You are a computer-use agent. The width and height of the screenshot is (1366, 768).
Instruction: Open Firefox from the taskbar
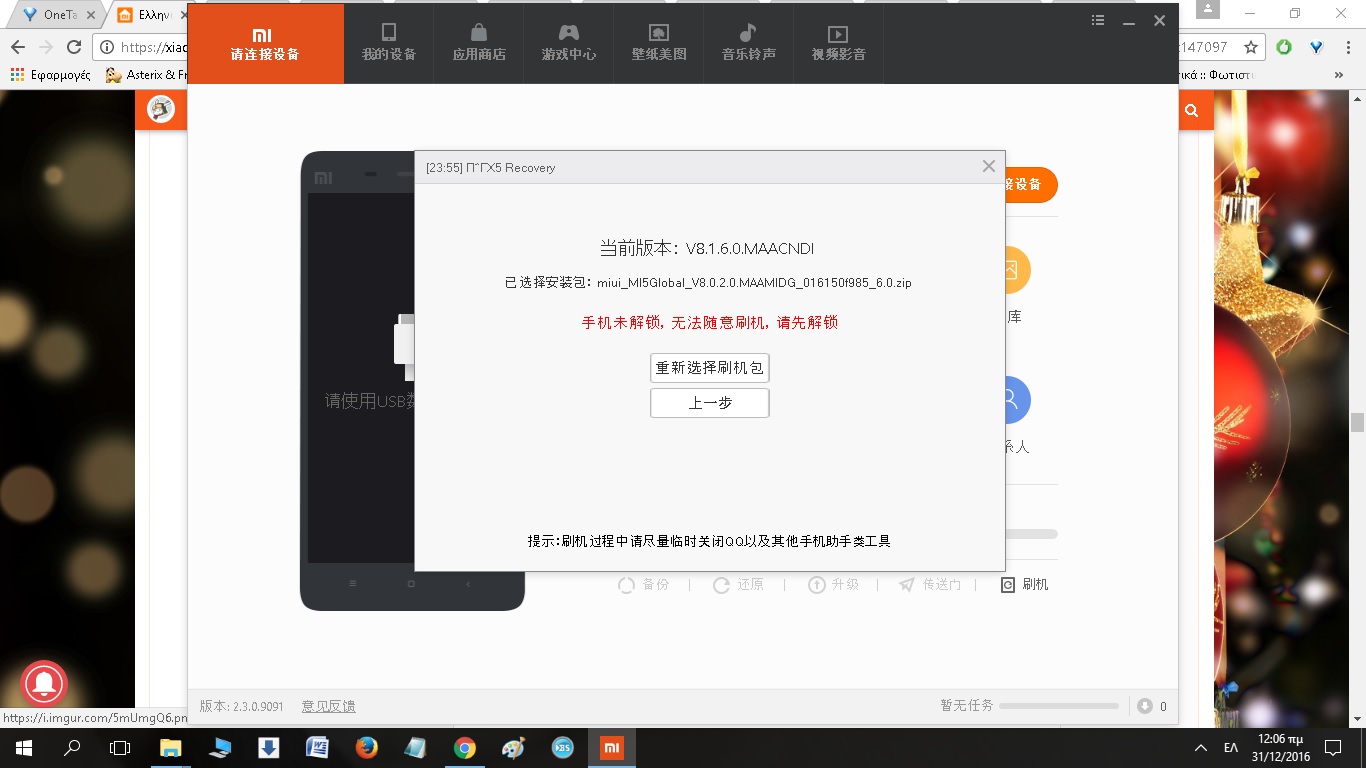point(366,748)
